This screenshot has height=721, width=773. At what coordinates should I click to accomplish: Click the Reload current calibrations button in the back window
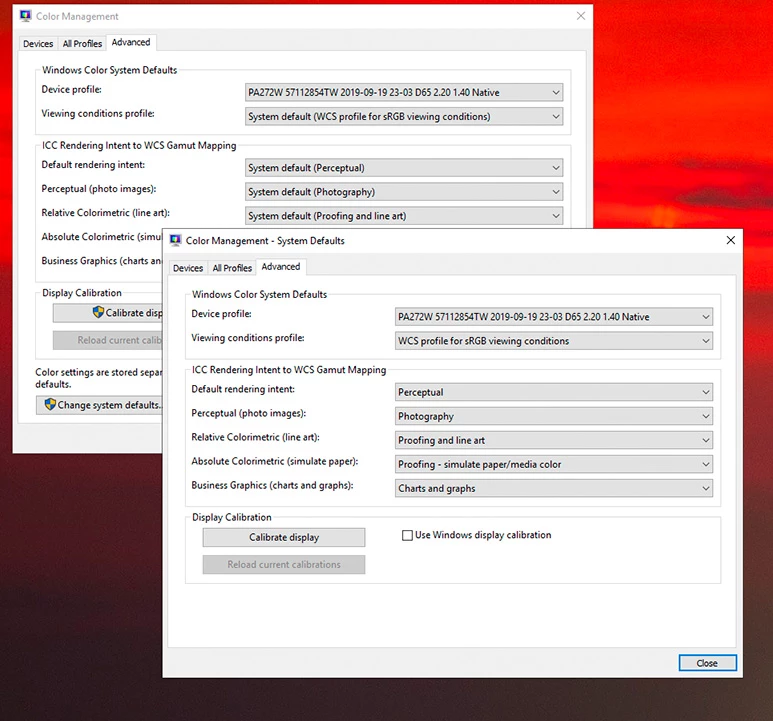108,340
